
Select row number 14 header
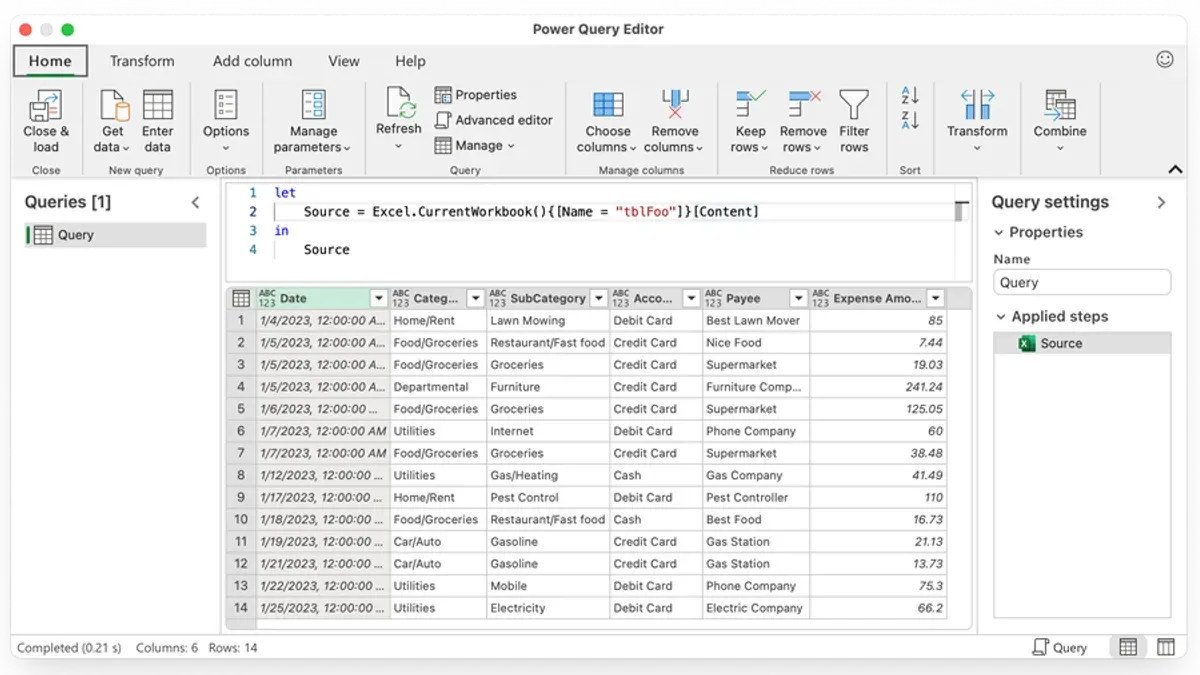240,608
